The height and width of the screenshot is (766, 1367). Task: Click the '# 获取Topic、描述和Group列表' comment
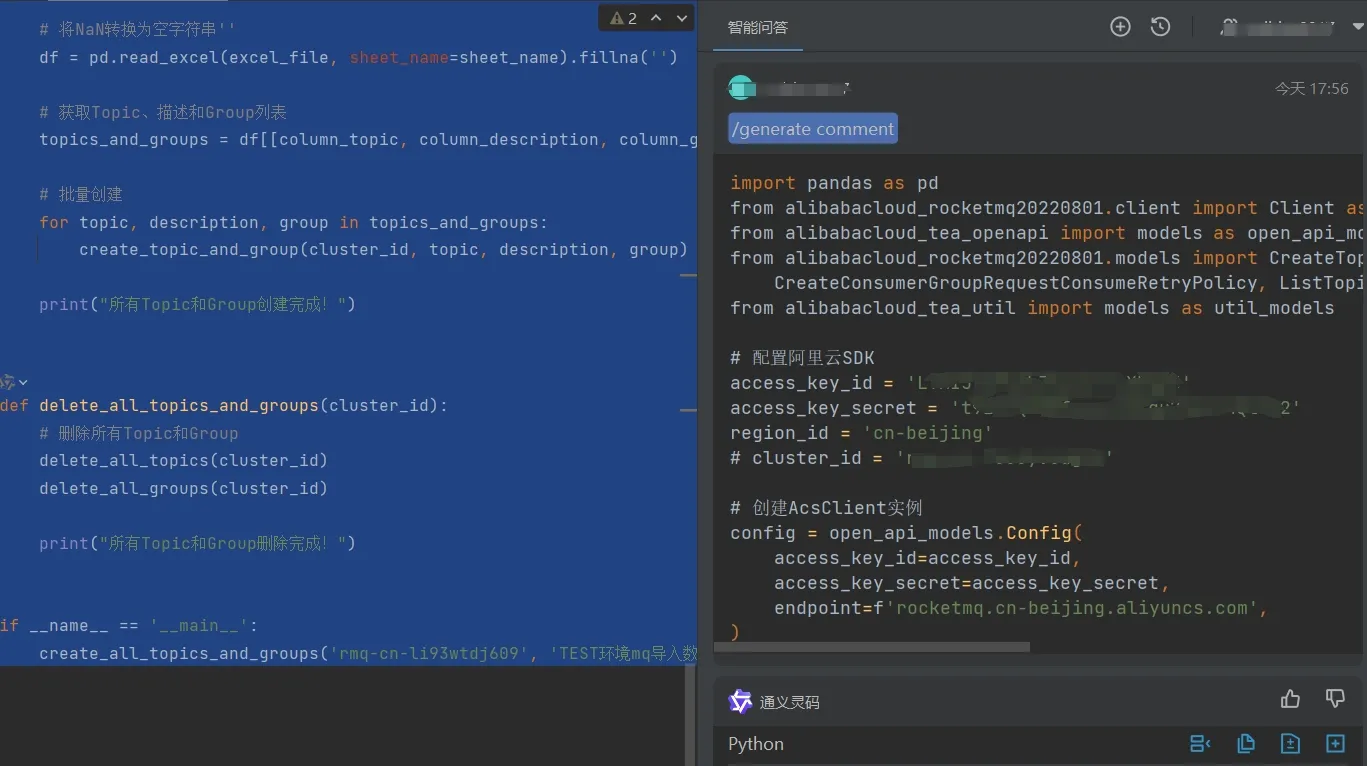tap(163, 112)
